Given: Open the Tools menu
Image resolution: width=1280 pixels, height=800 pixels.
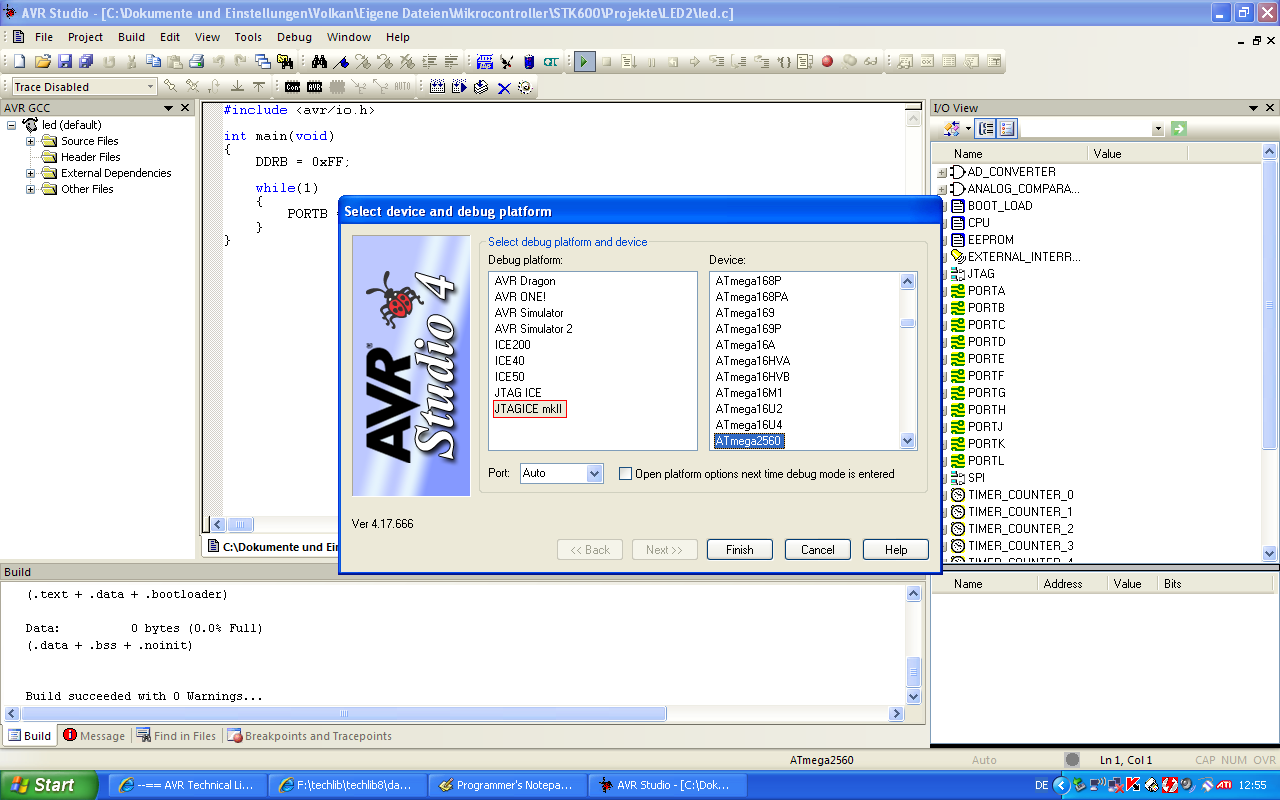Looking at the screenshot, I should pyautogui.click(x=248, y=37).
